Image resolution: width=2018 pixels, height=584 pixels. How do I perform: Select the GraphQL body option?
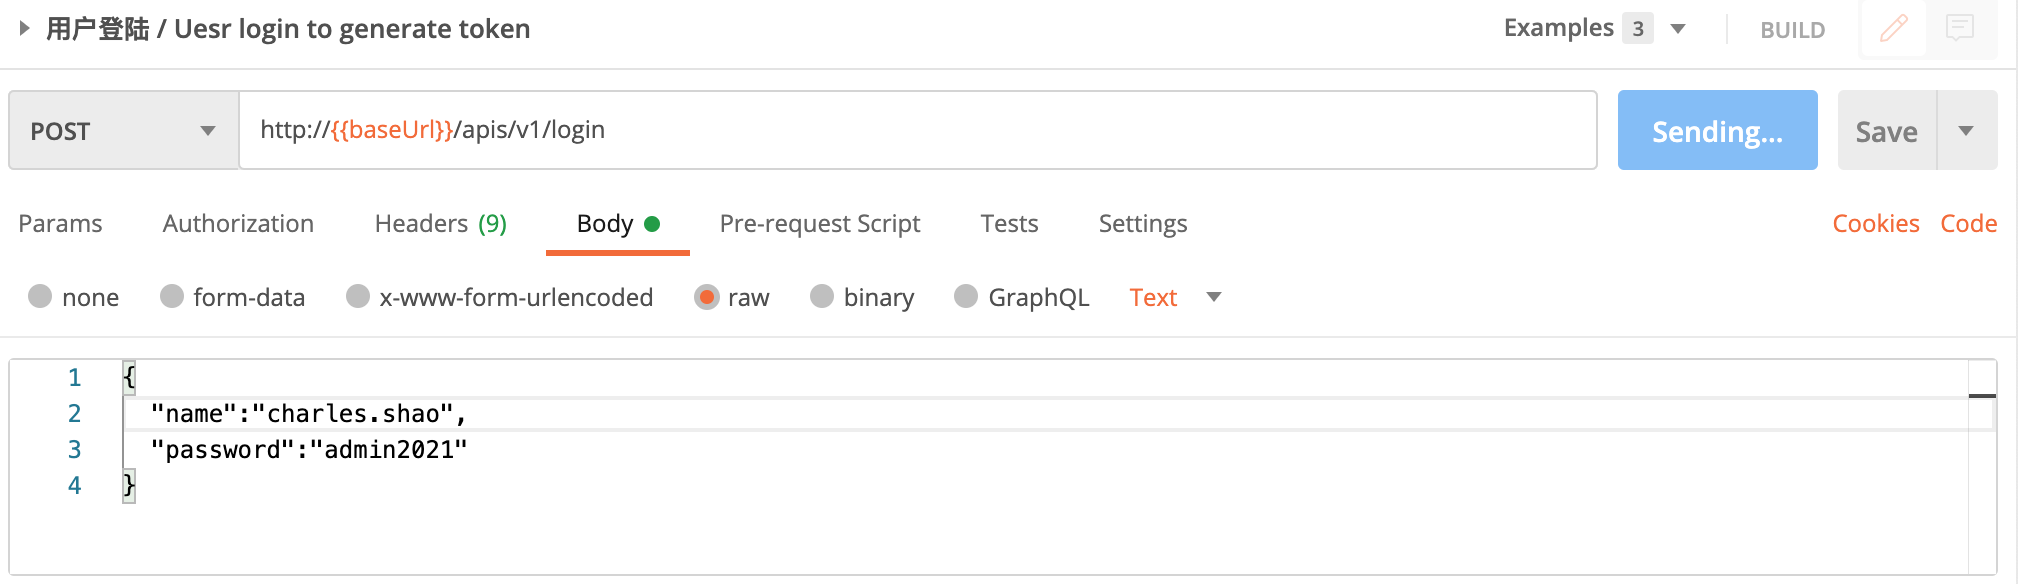pyautogui.click(x=966, y=297)
